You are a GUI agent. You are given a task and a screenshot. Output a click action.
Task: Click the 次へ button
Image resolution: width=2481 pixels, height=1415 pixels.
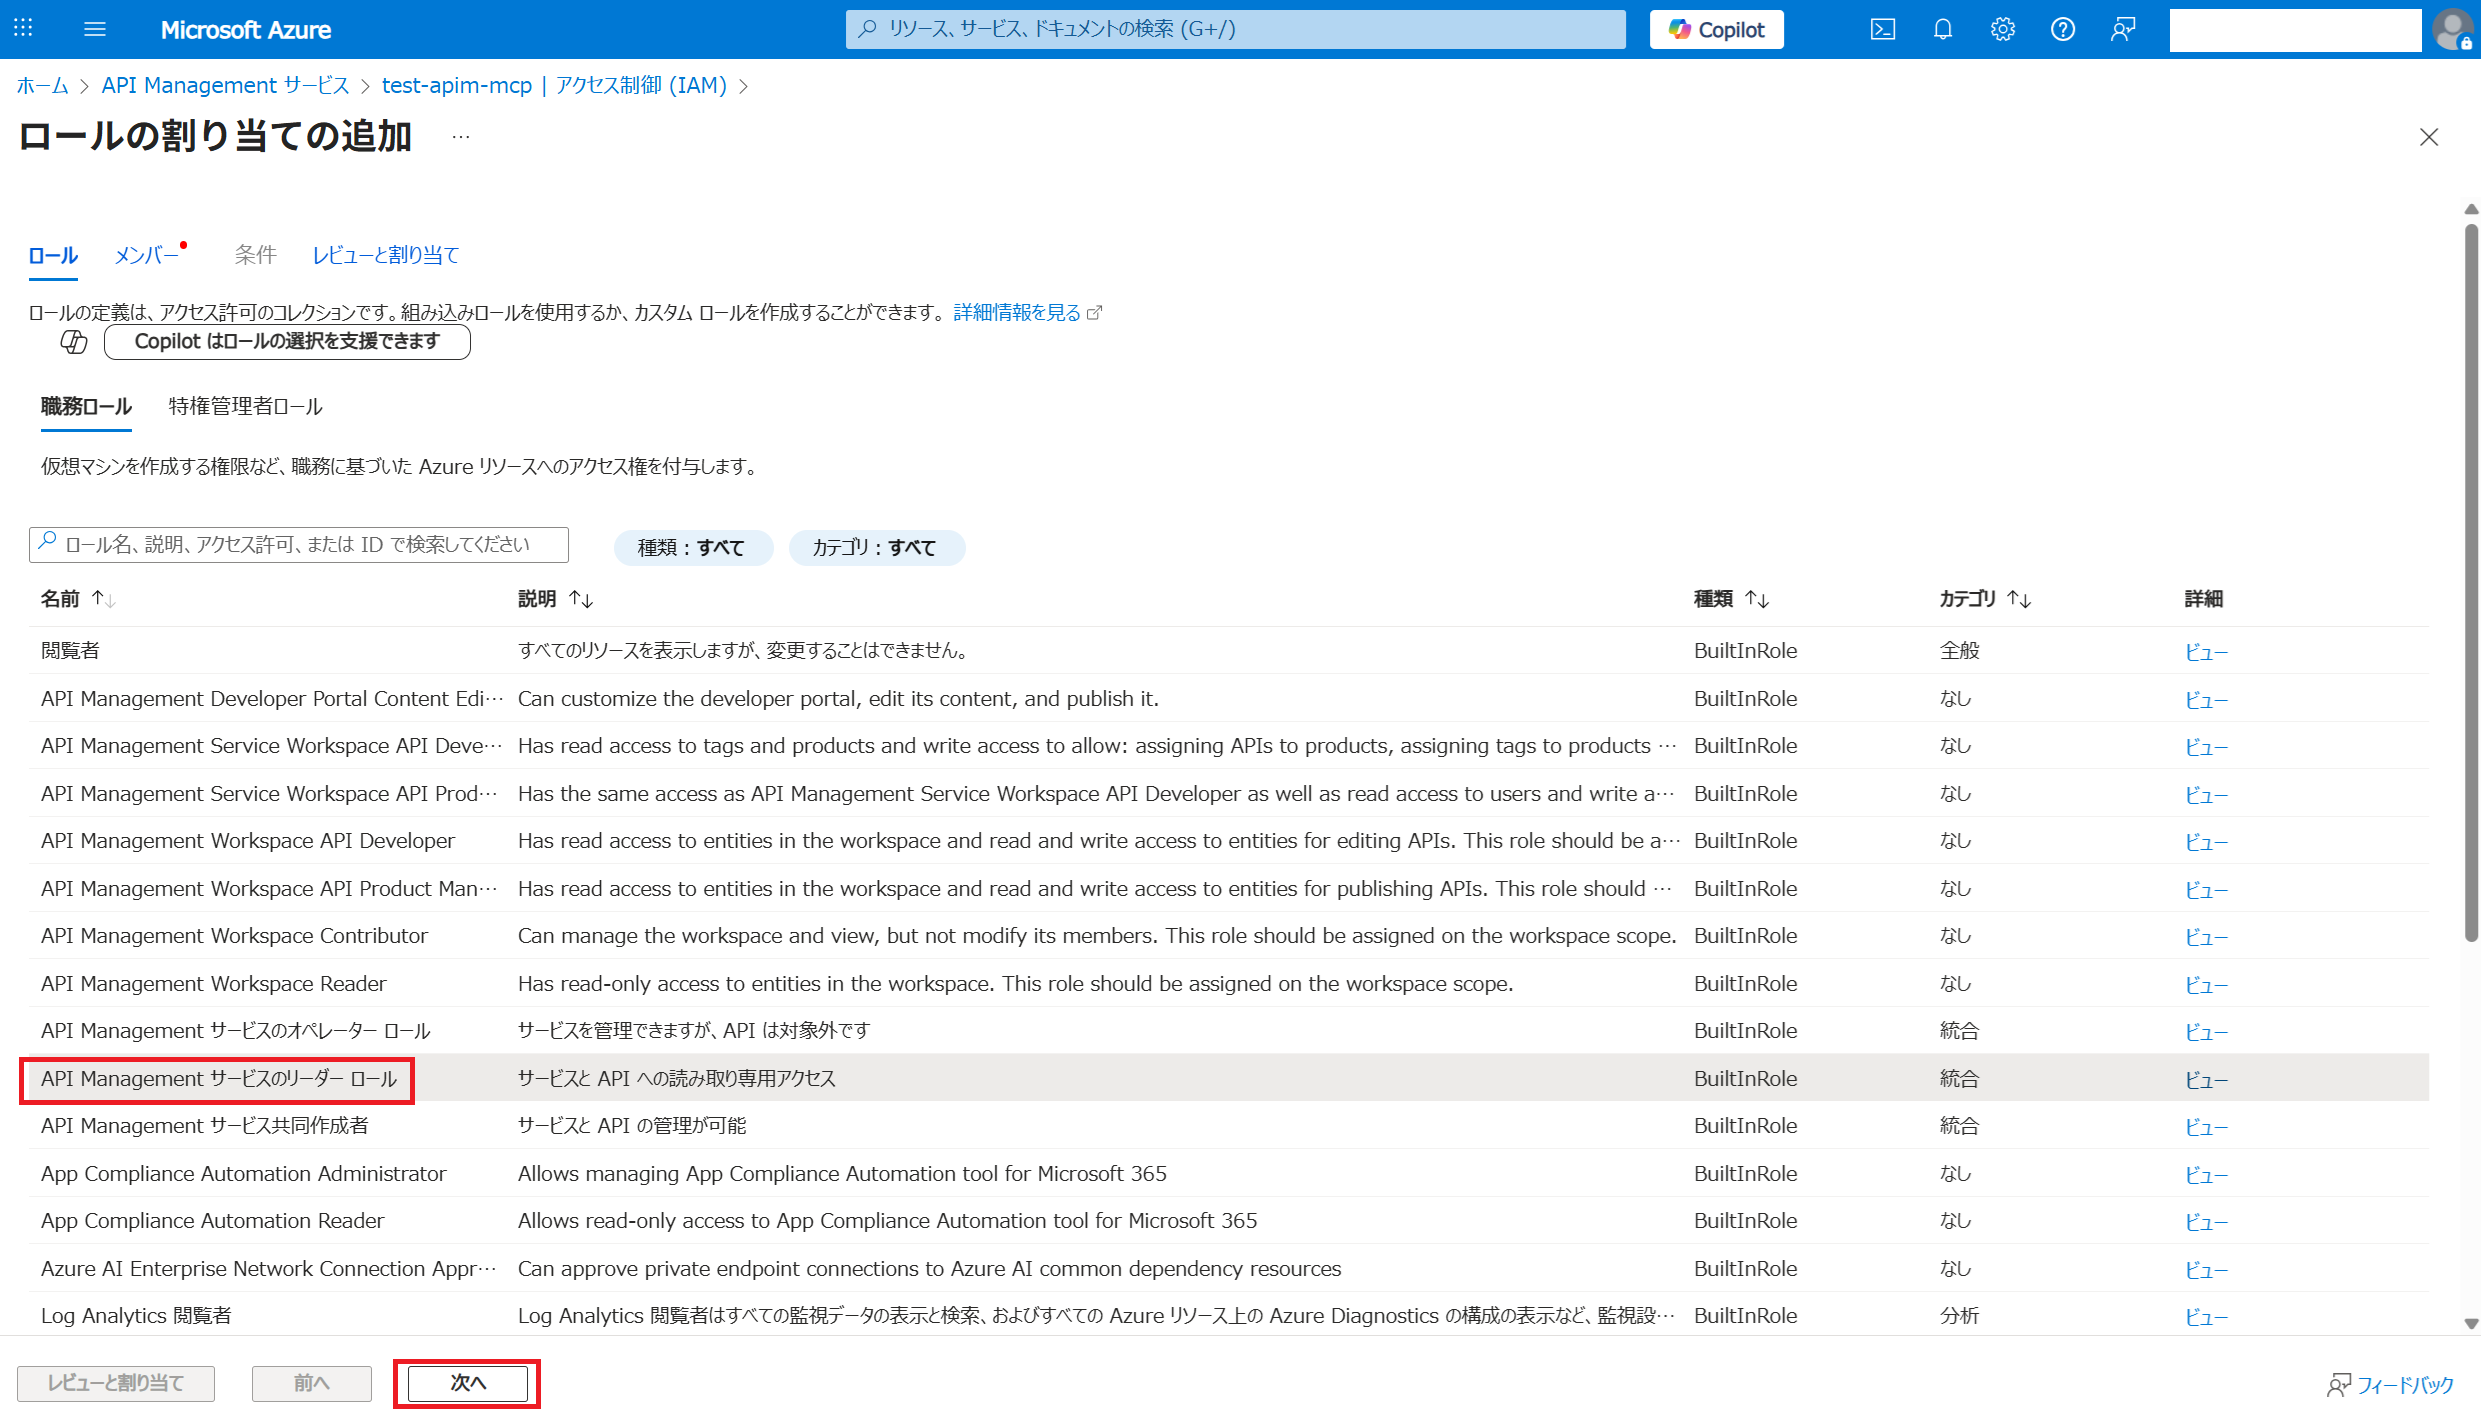coord(467,1383)
